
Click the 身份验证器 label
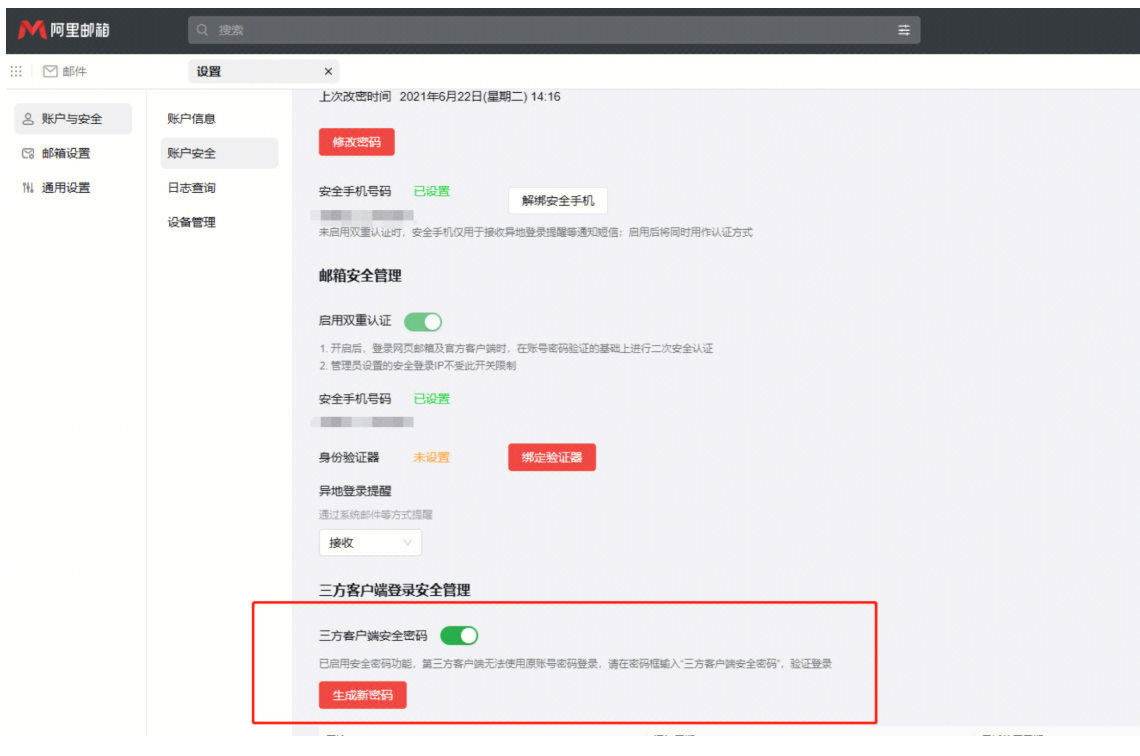point(349,457)
